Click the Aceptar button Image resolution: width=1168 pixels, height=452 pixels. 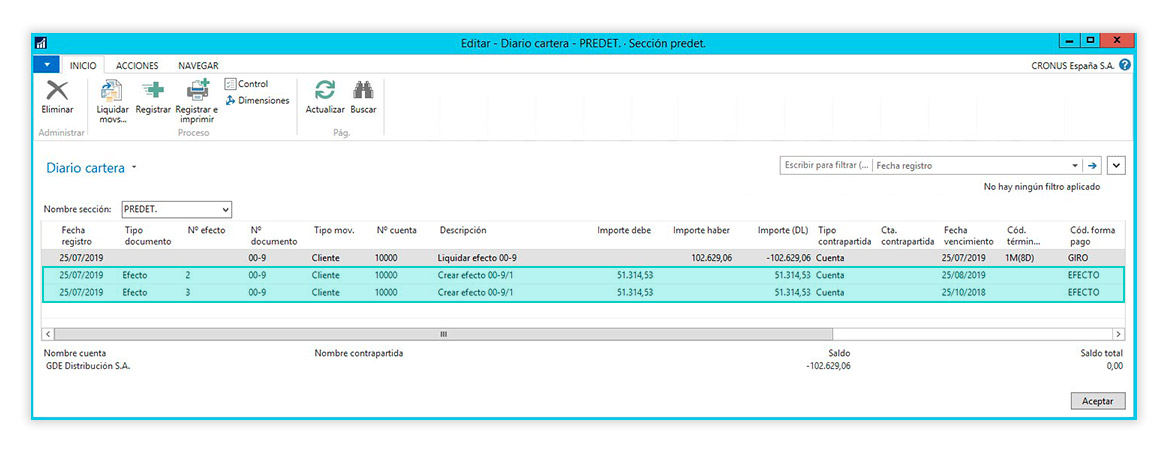(x=1097, y=401)
